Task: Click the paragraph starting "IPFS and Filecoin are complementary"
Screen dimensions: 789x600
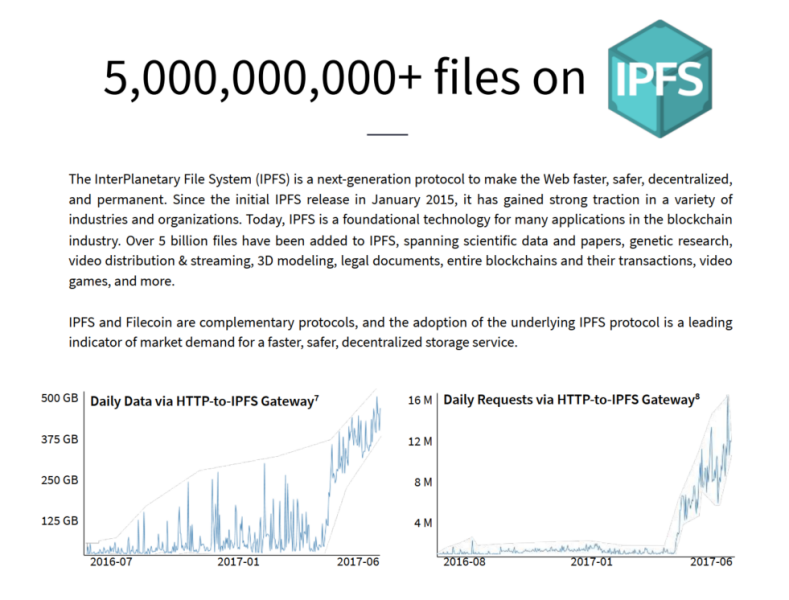Action: (x=401, y=332)
